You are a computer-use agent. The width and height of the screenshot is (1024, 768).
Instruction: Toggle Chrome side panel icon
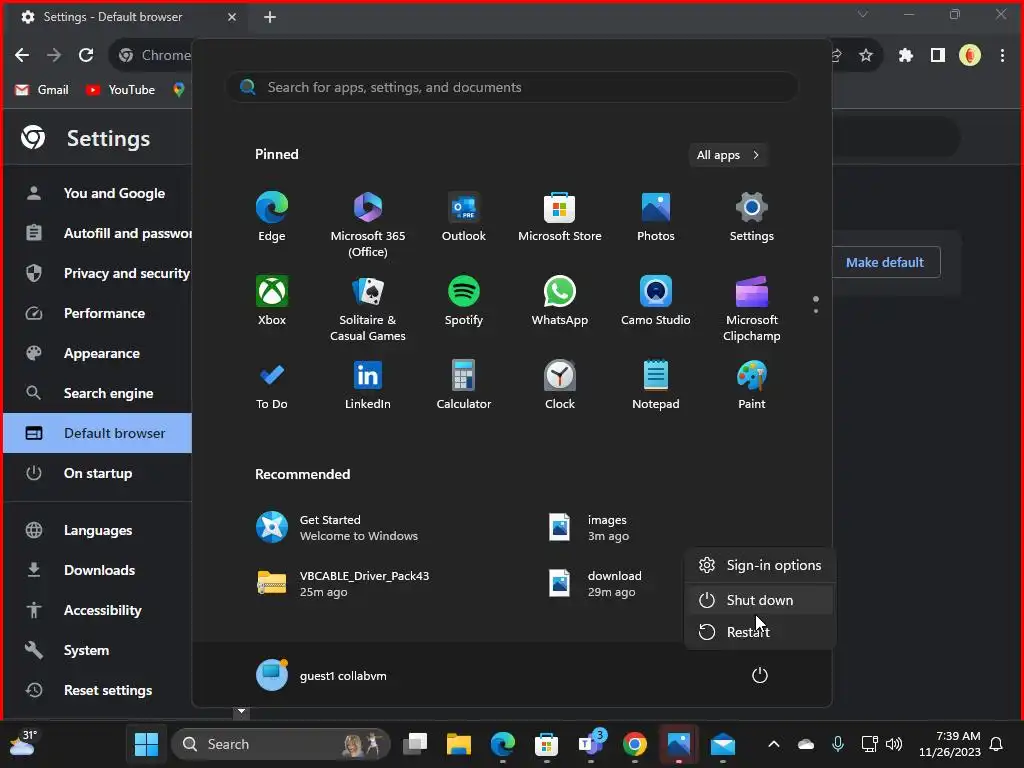[938, 56]
